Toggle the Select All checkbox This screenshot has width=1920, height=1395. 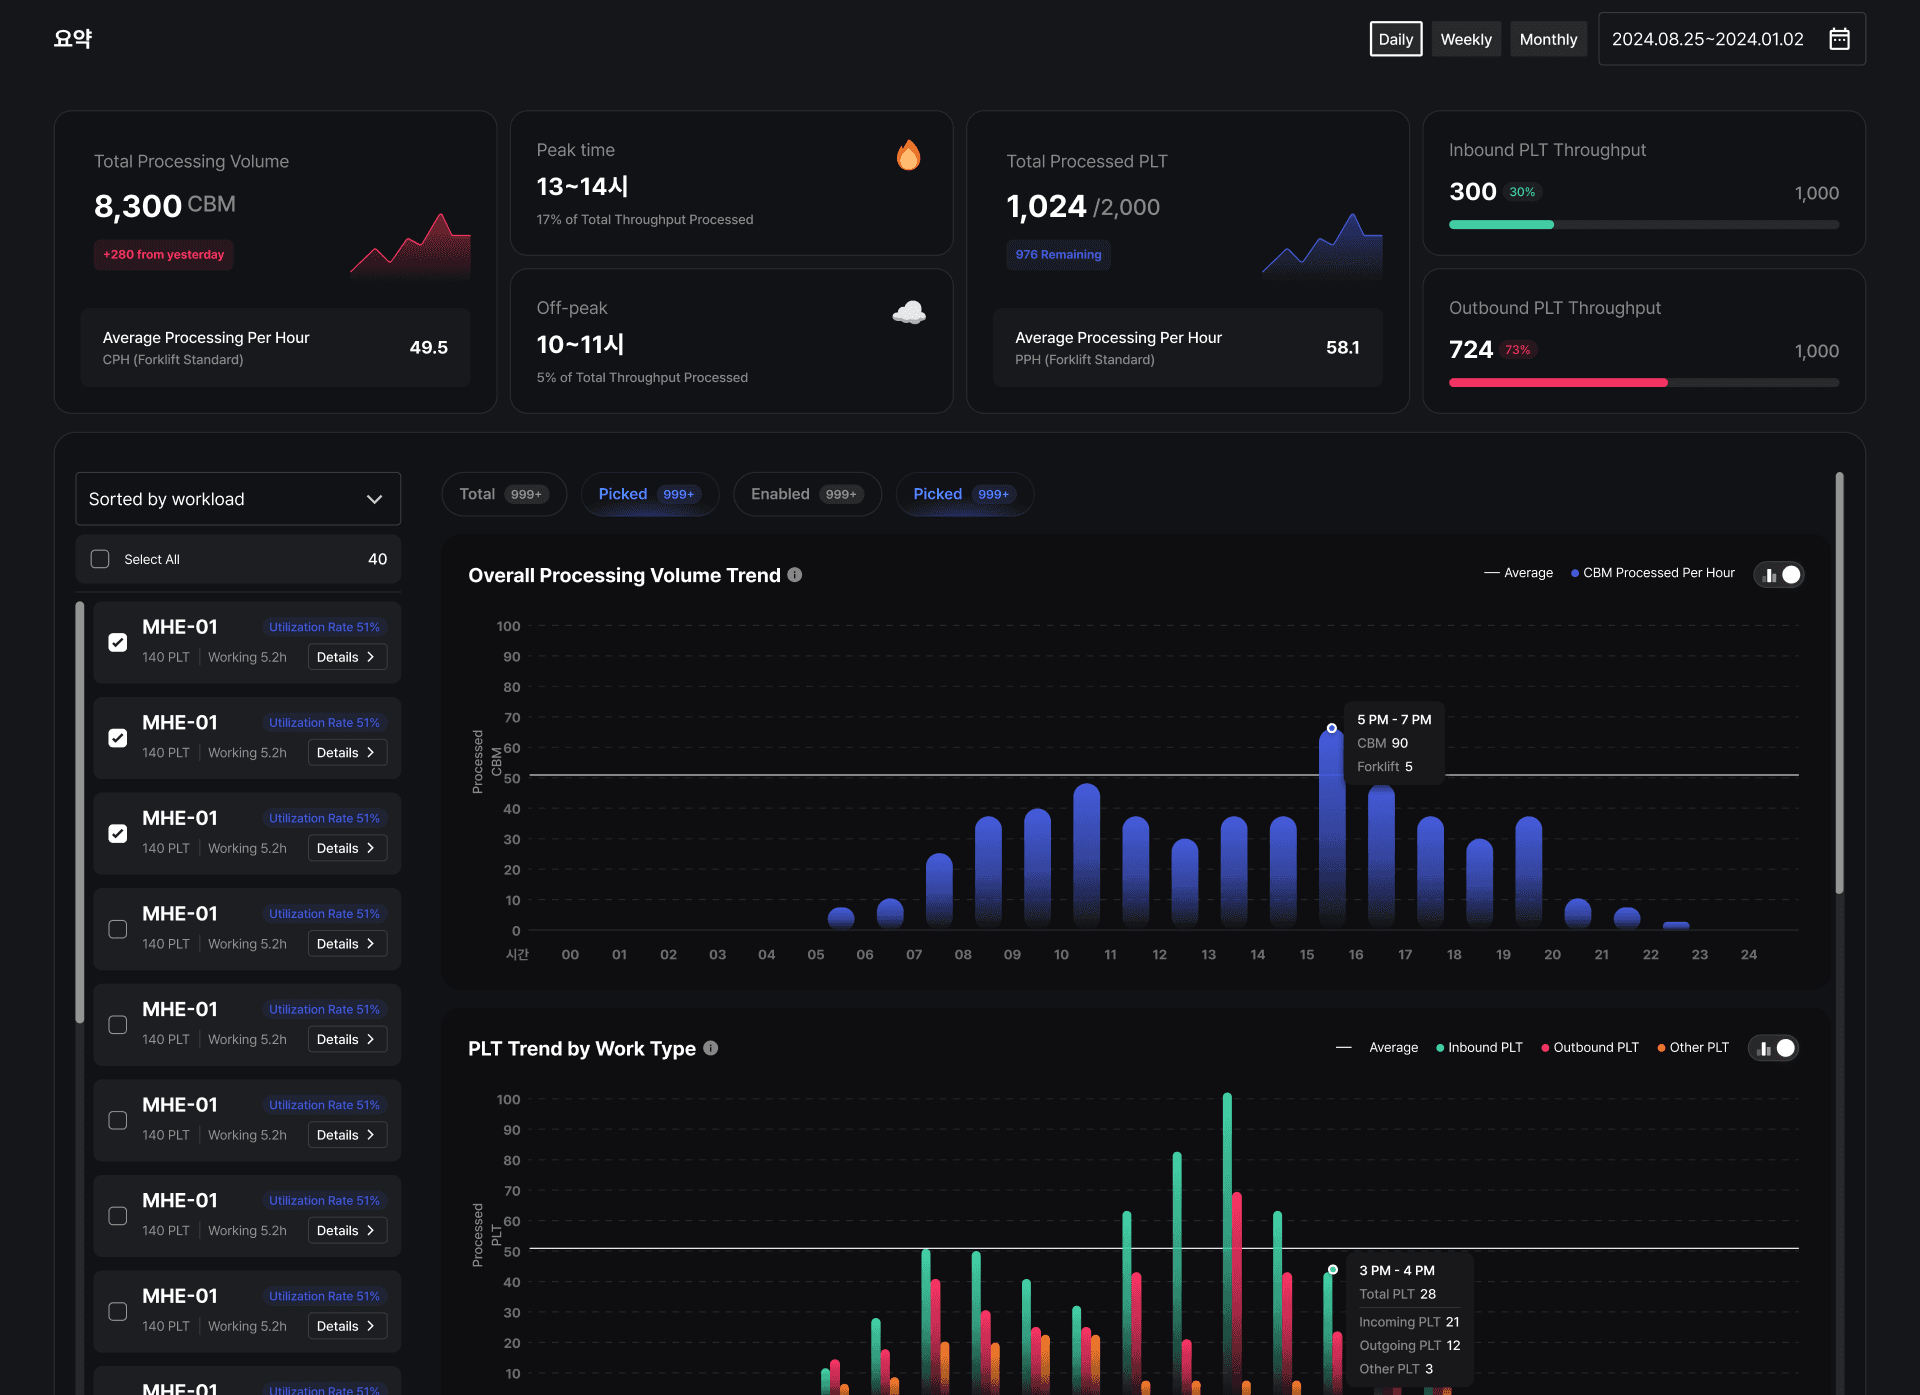(100, 559)
